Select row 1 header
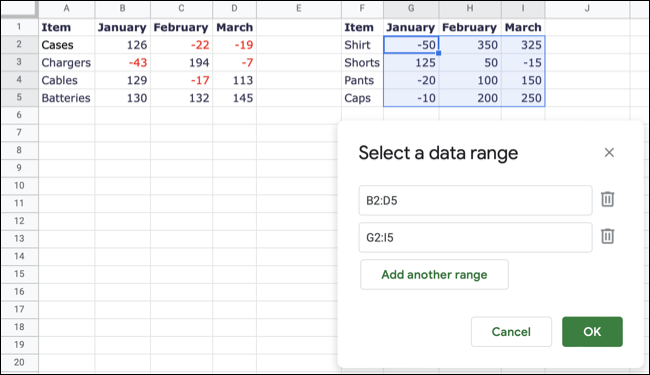The width and height of the screenshot is (650, 375). tap(19, 27)
